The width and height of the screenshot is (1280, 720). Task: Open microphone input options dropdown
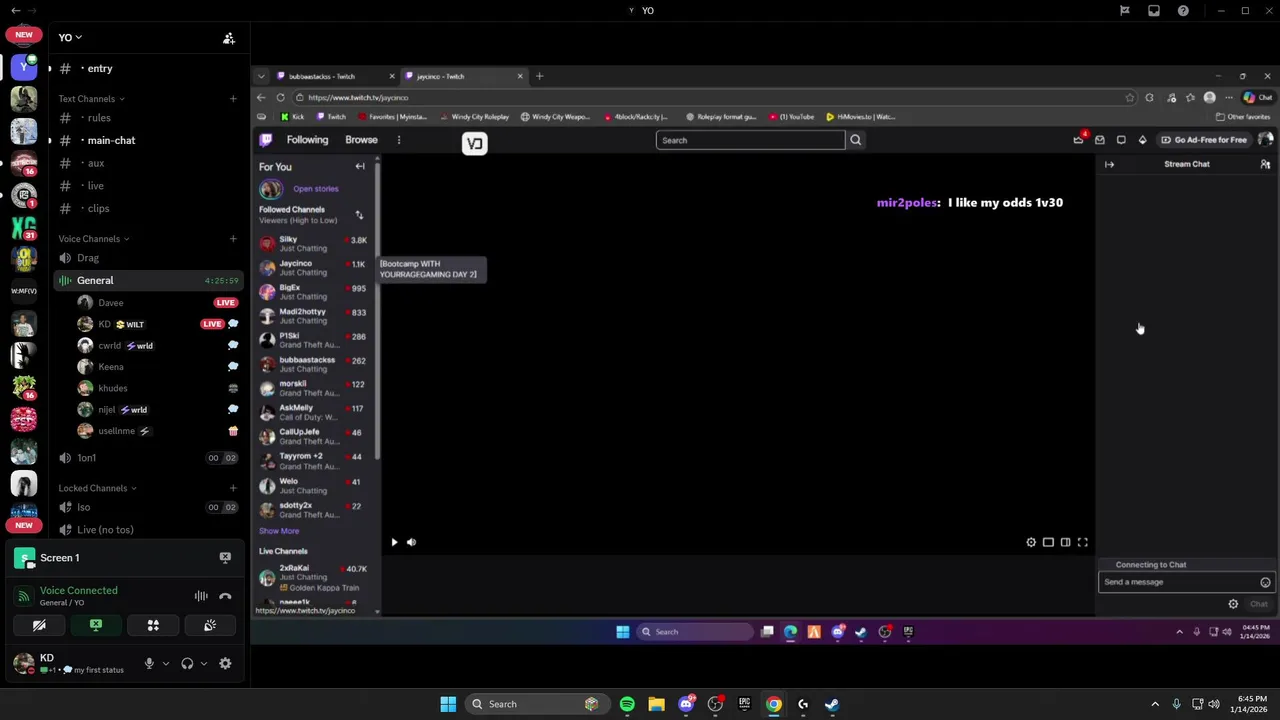pos(165,663)
